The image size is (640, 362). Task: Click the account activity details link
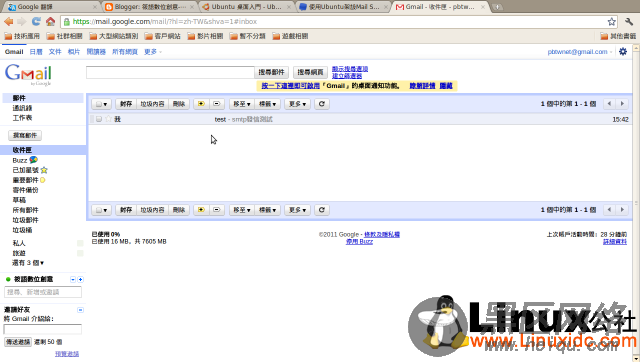pos(615,242)
